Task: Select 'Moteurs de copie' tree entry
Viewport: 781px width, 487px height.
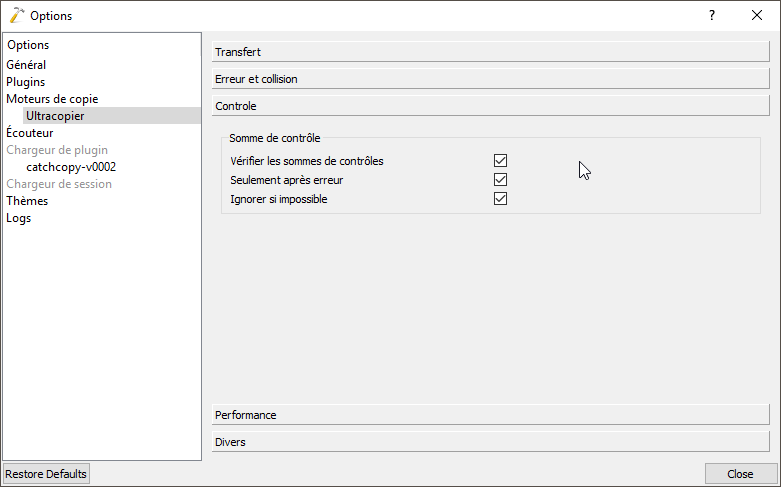Action: (x=52, y=99)
